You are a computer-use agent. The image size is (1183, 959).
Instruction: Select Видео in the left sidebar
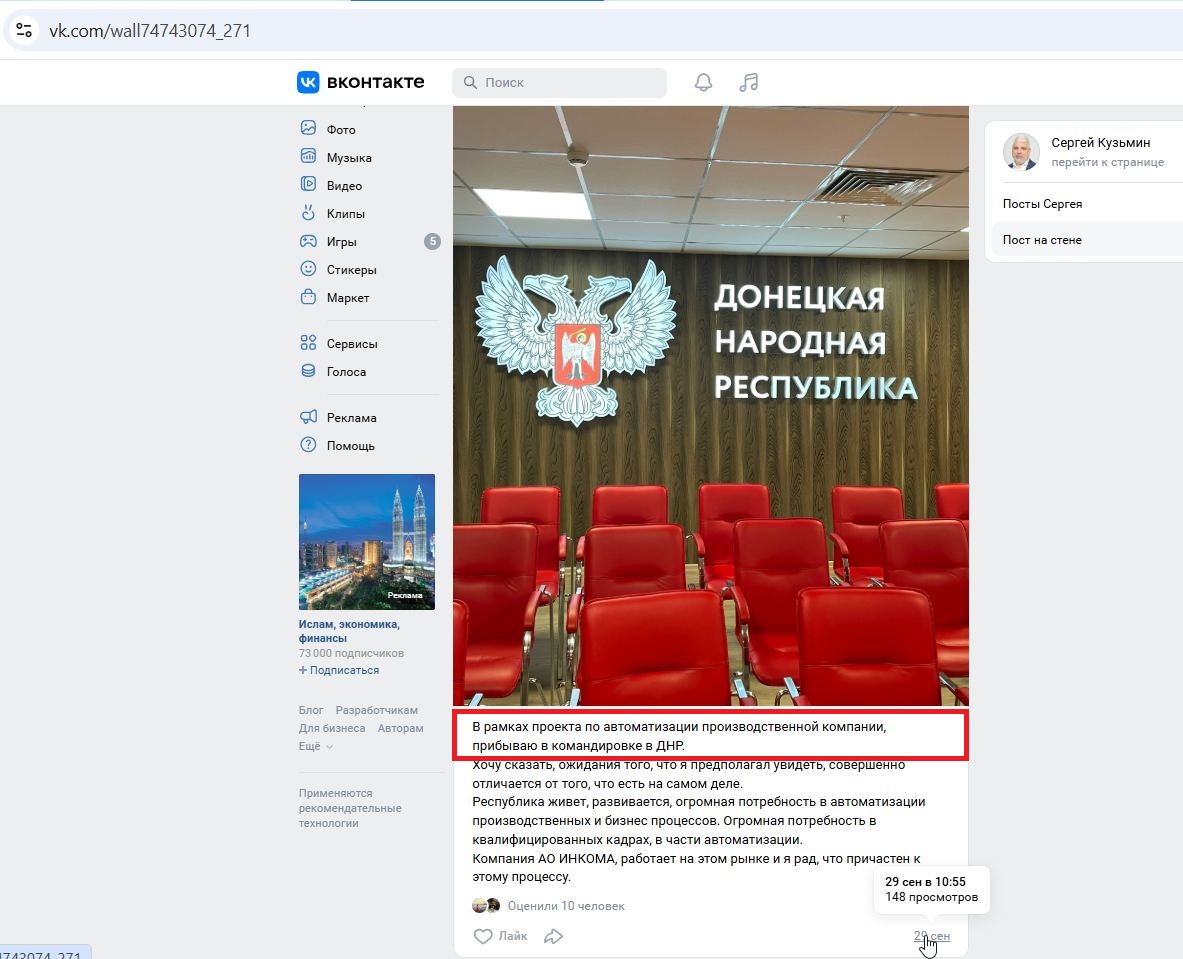point(343,185)
